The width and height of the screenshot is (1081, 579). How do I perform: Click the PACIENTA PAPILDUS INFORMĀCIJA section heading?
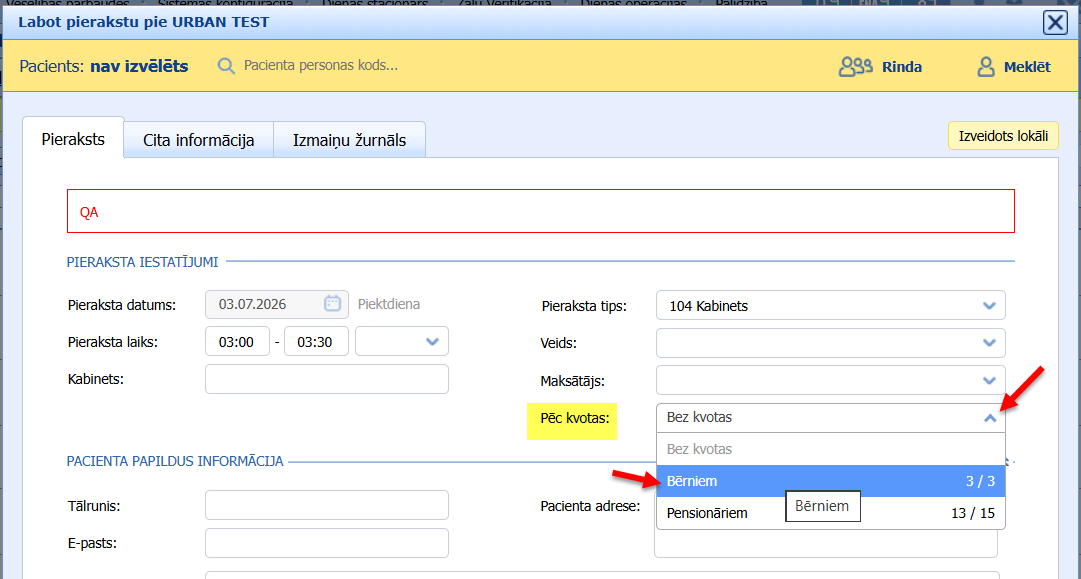click(175, 461)
